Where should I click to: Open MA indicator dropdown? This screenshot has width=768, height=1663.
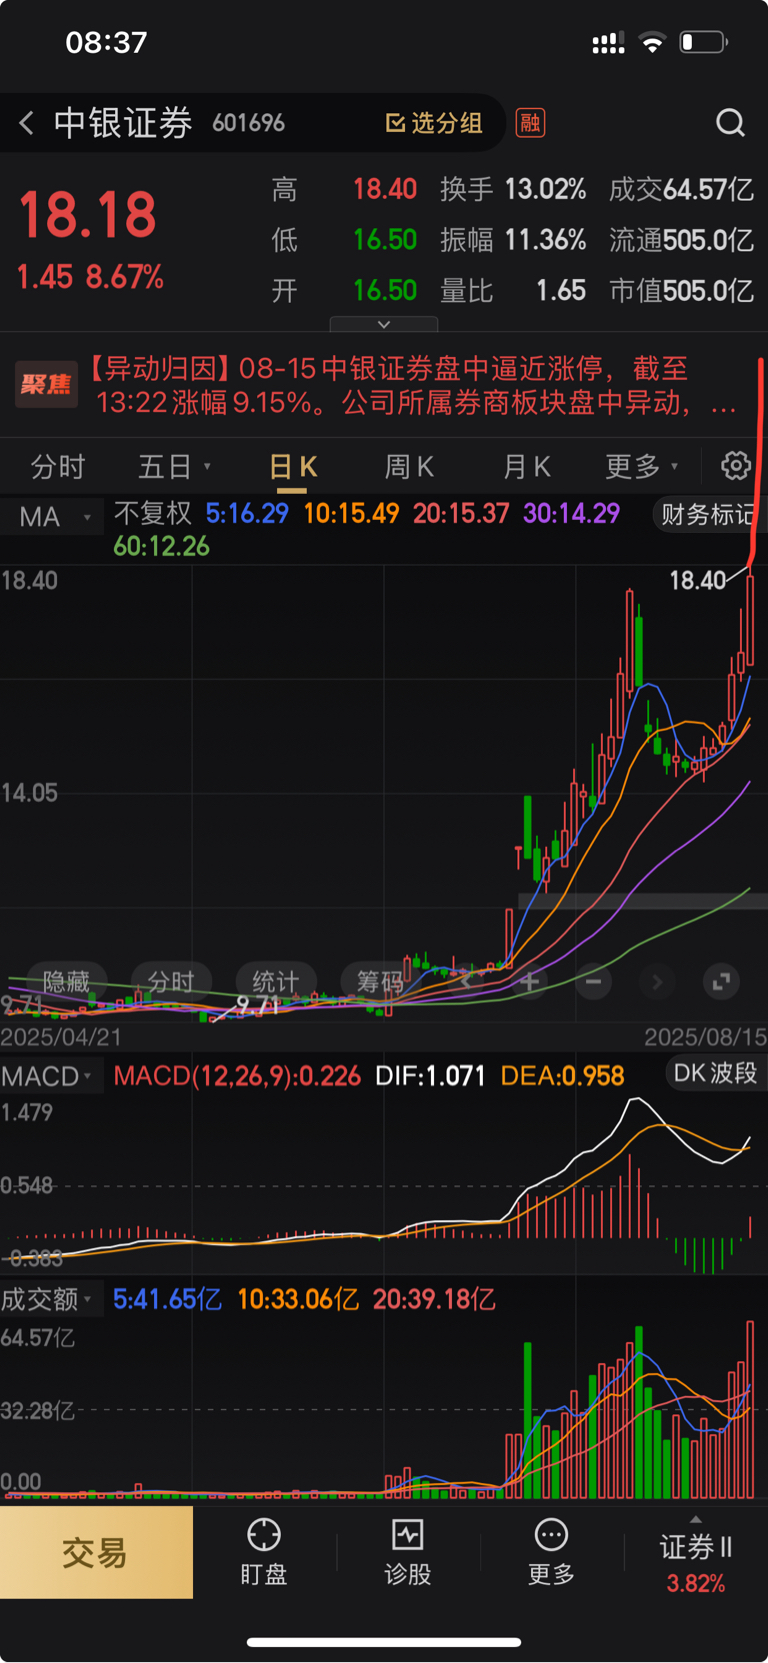point(54,517)
